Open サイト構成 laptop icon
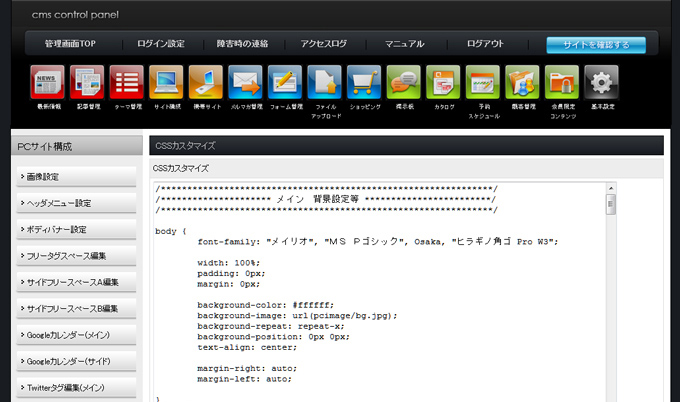Viewport: 680px width, 402px height. pos(166,82)
